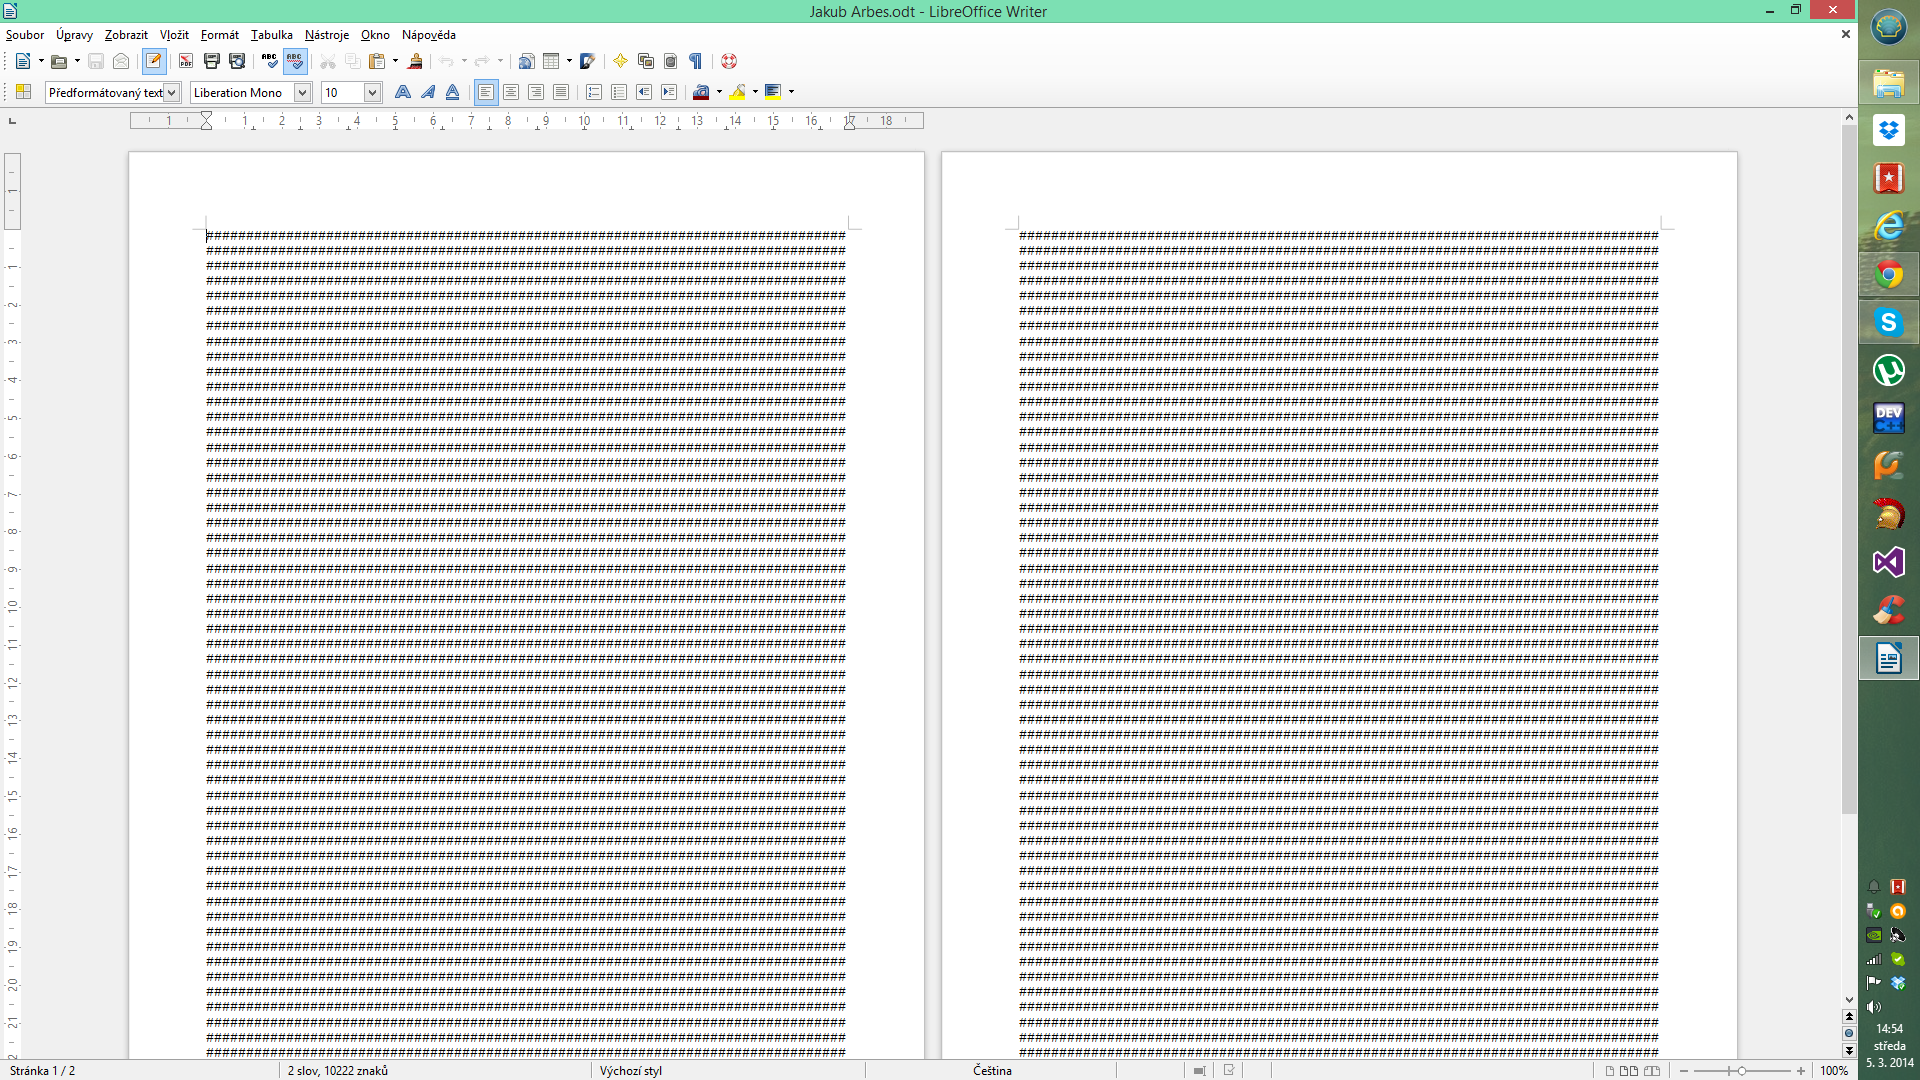Open Page Preview from toolbar
The width and height of the screenshot is (1920, 1080).
237,62
